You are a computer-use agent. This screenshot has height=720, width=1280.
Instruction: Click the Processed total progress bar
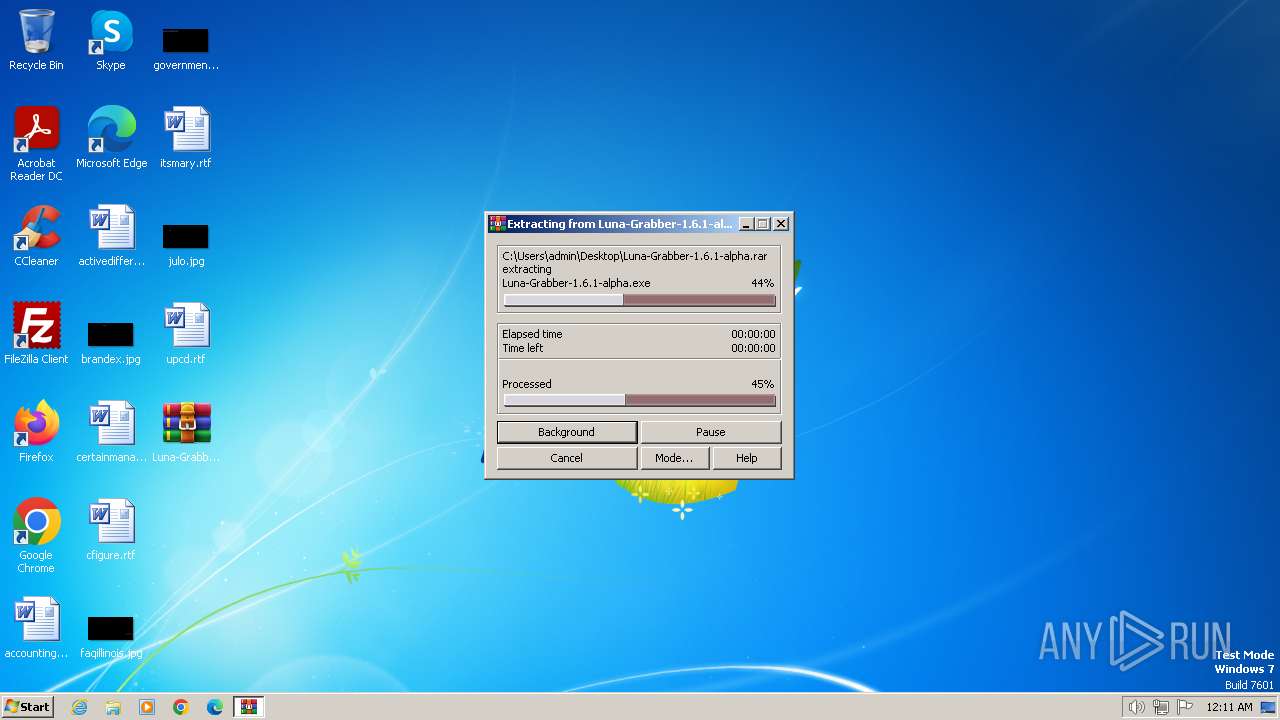tap(640, 400)
